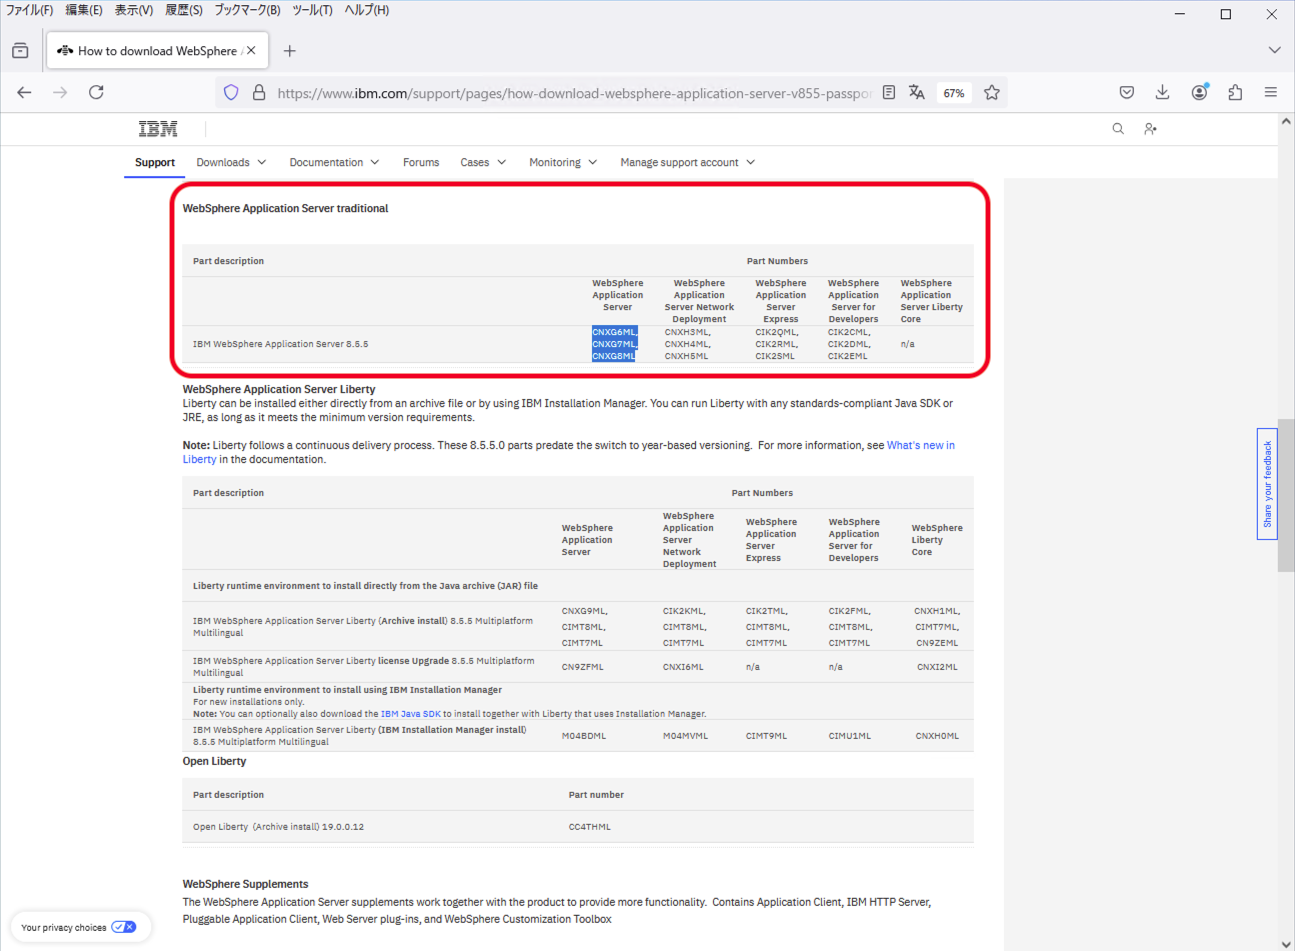Click scrollbar up arrow
Image resolution: width=1295 pixels, height=951 pixels.
pyautogui.click(x=1286, y=121)
